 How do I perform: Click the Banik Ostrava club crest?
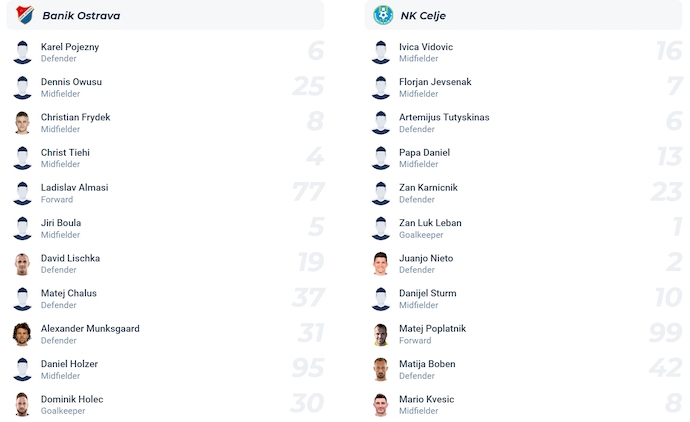(24, 15)
